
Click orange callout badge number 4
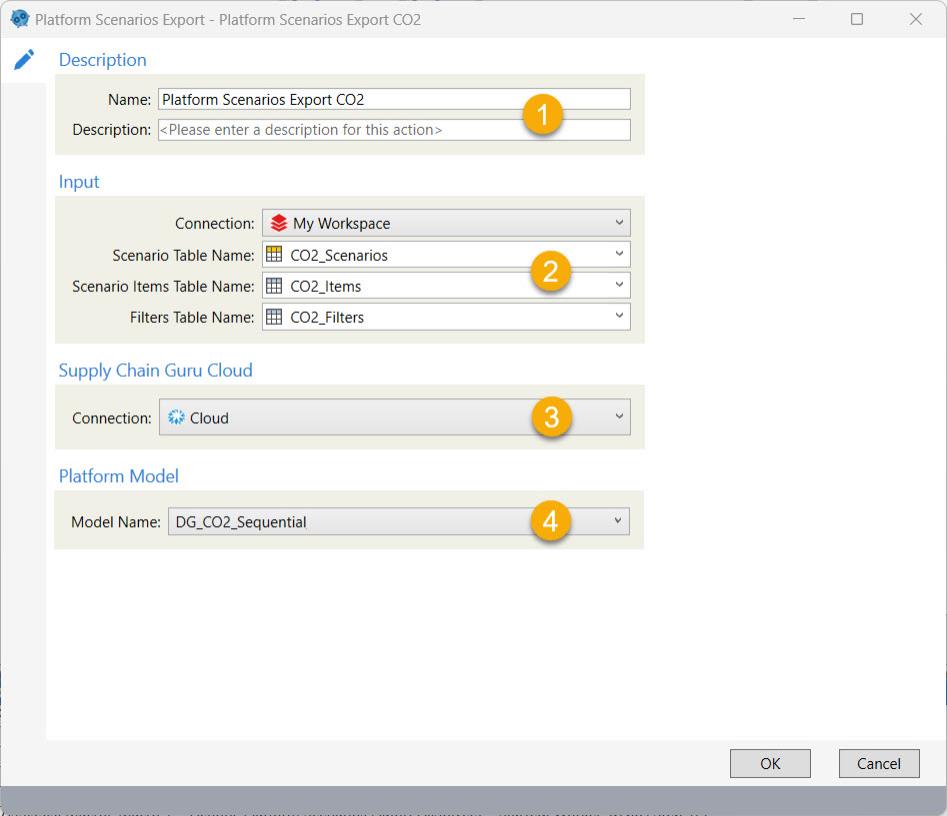(x=550, y=521)
